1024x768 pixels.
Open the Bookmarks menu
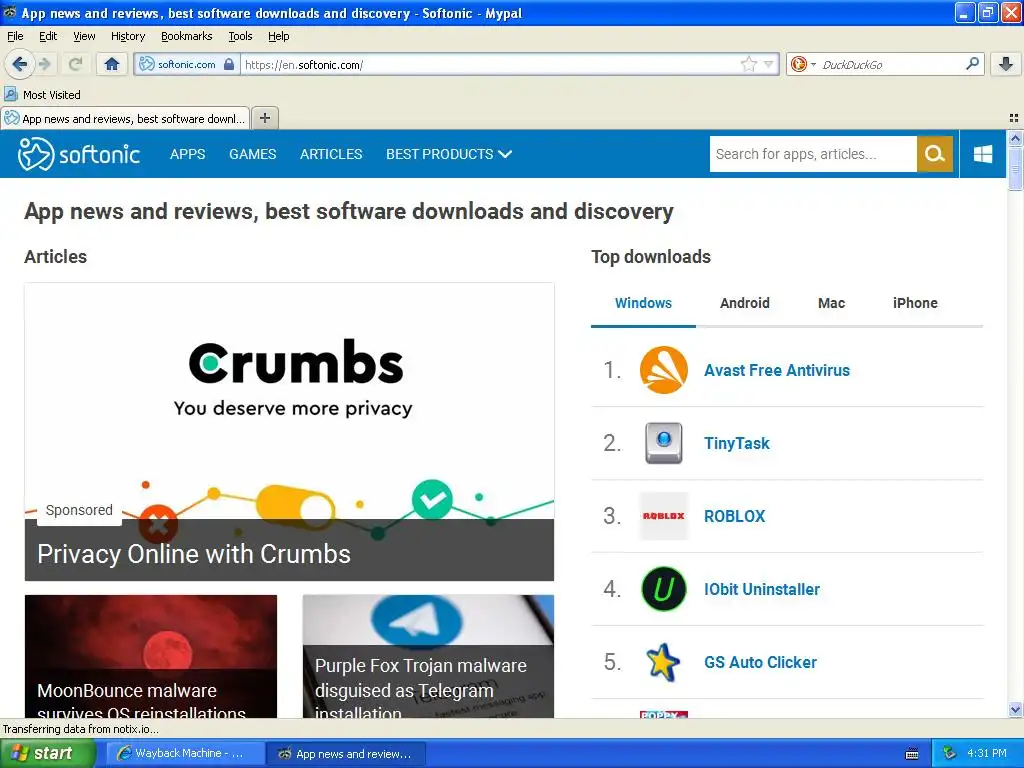pyautogui.click(x=187, y=36)
